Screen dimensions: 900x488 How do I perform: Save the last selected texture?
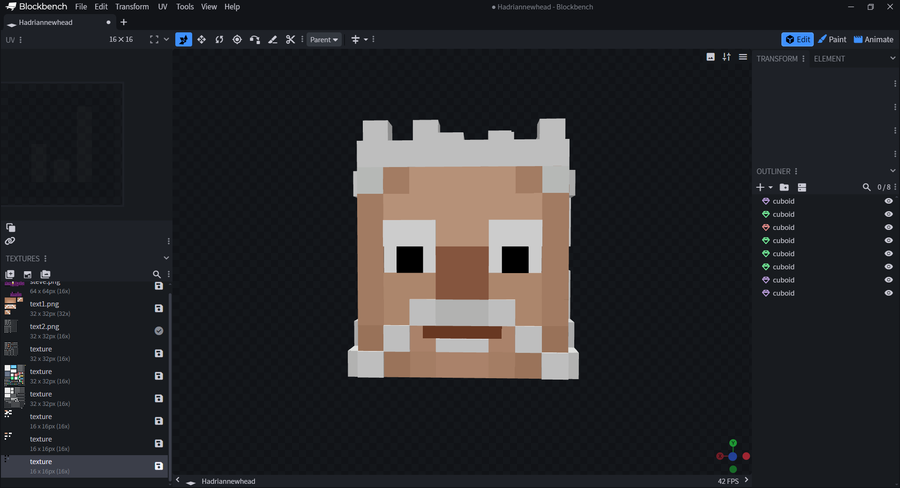pyautogui.click(x=159, y=466)
